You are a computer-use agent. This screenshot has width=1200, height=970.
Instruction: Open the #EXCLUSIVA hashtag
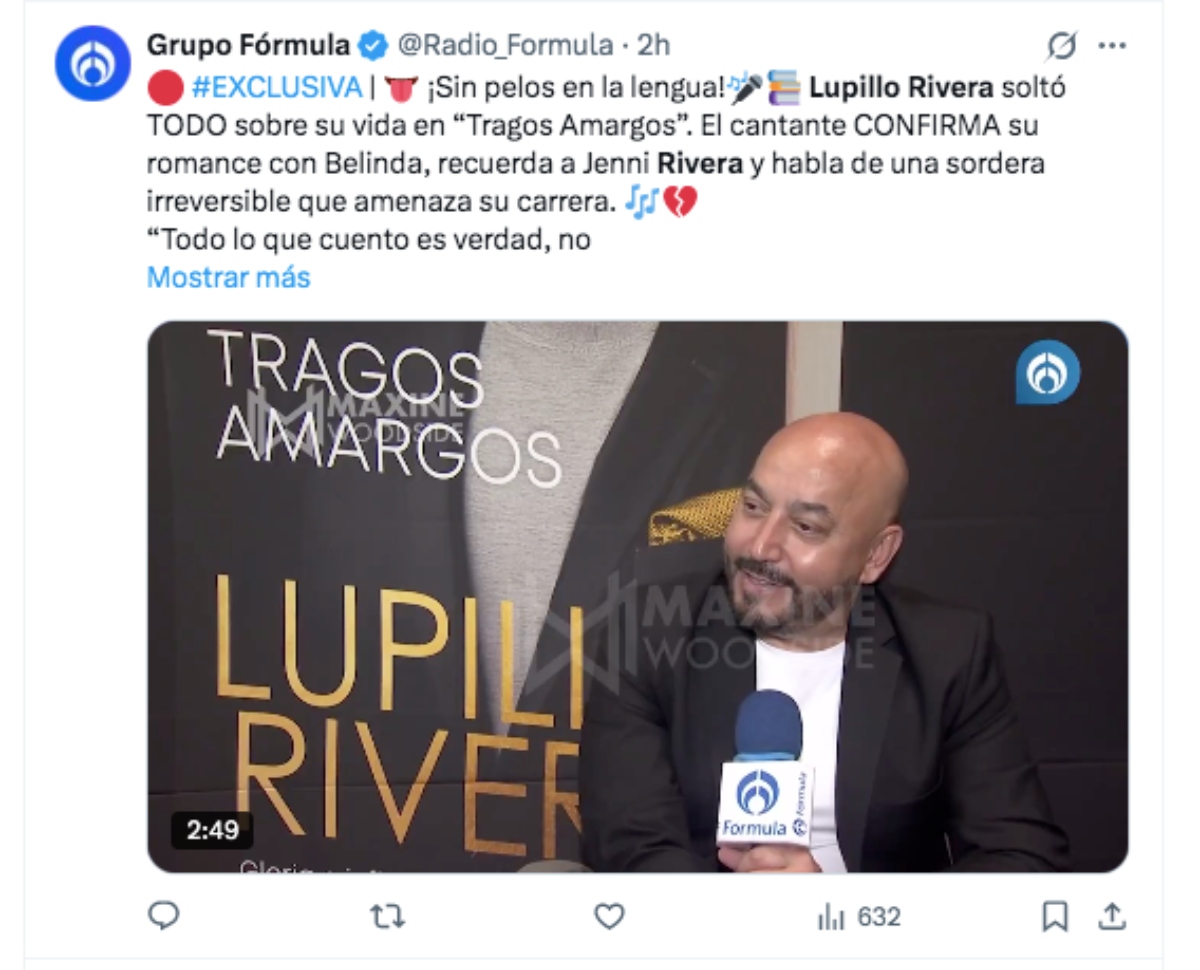(x=276, y=88)
